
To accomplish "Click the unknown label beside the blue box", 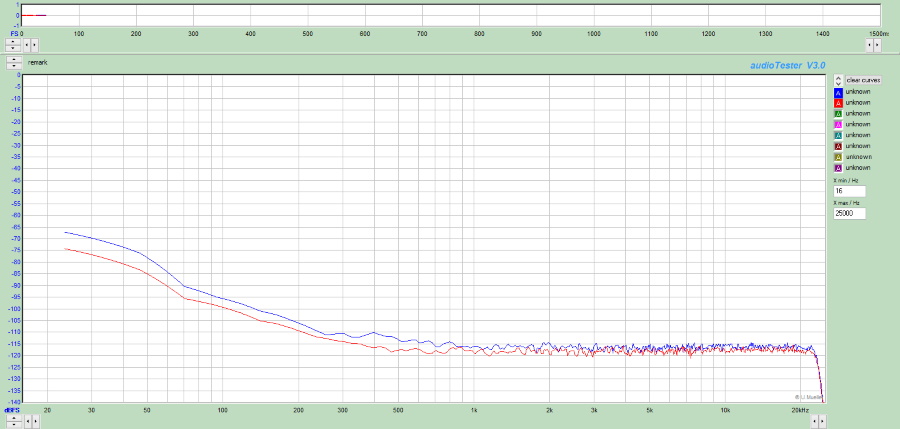I will [x=858, y=92].
